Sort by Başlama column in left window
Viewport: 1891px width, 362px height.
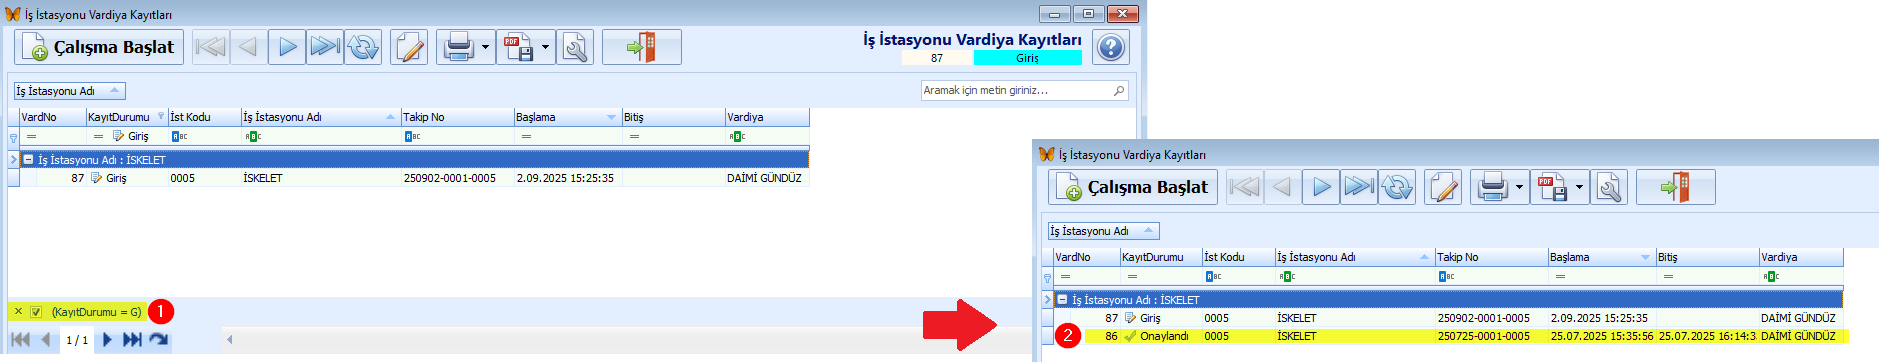point(566,117)
